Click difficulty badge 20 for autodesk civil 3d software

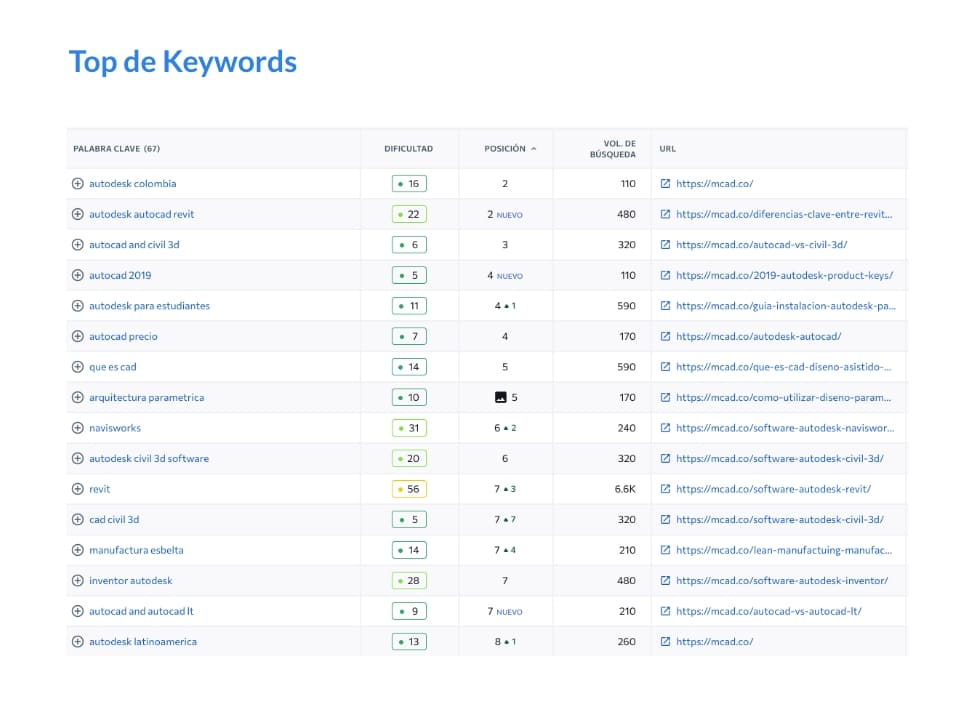click(x=409, y=459)
